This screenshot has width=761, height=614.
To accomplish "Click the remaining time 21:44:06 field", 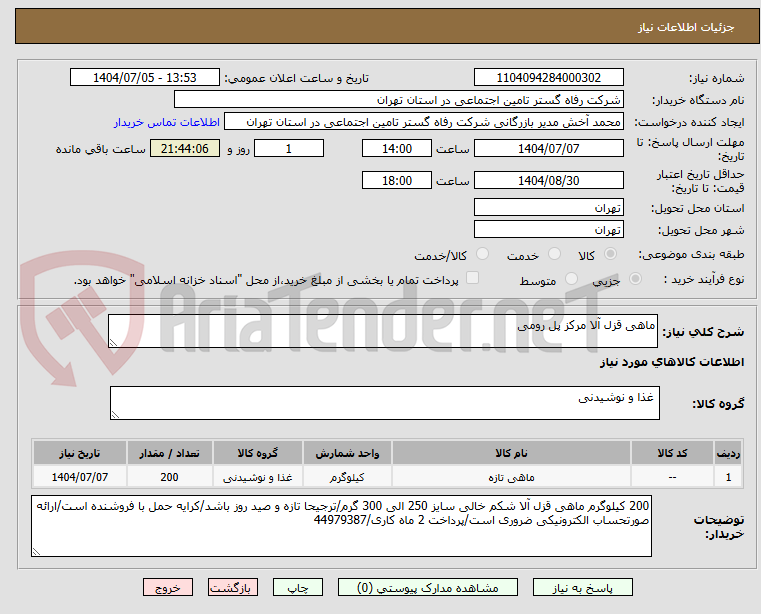I will (x=185, y=149).
